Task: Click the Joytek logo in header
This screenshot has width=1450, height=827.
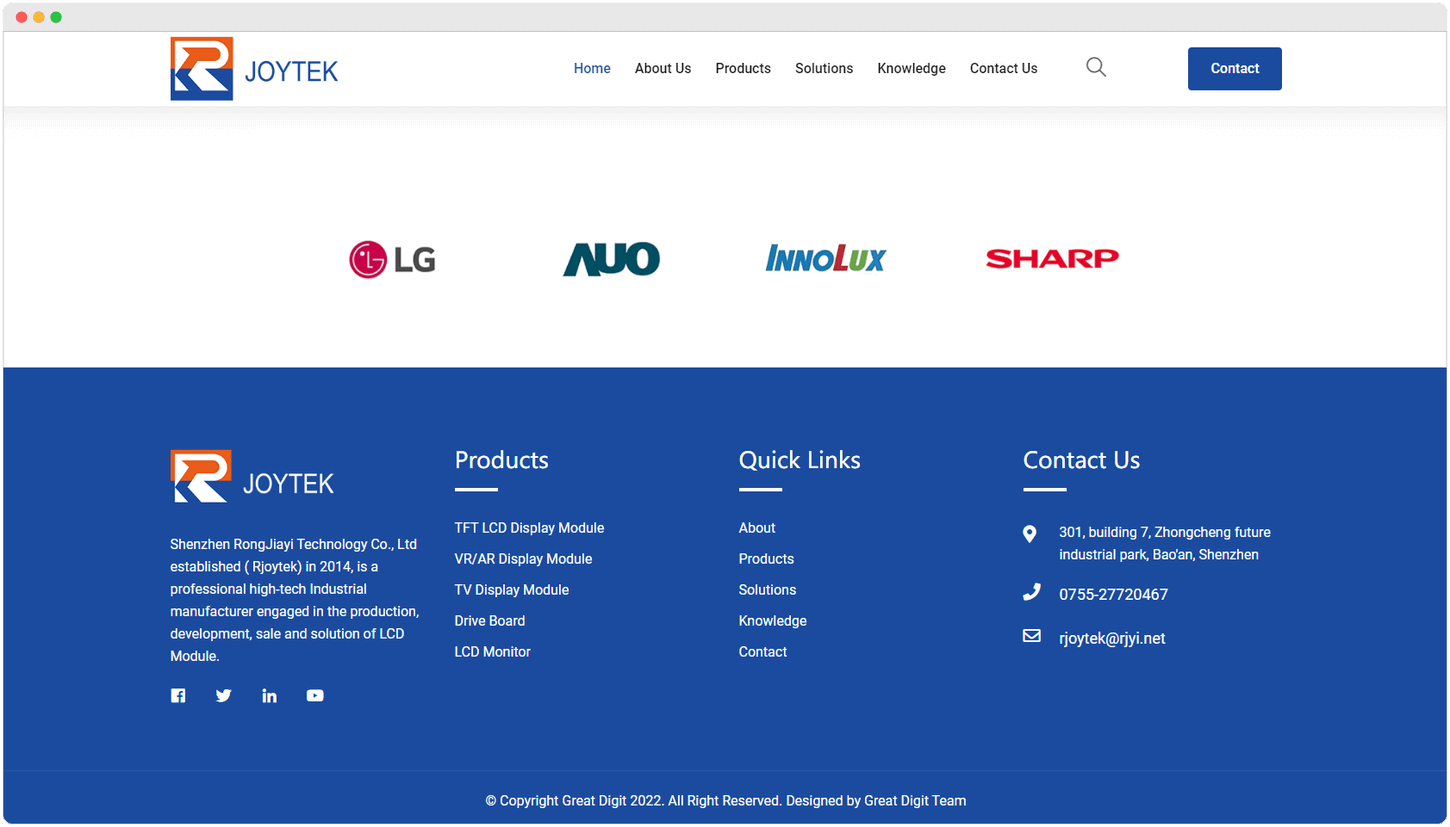Action: tap(254, 69)
